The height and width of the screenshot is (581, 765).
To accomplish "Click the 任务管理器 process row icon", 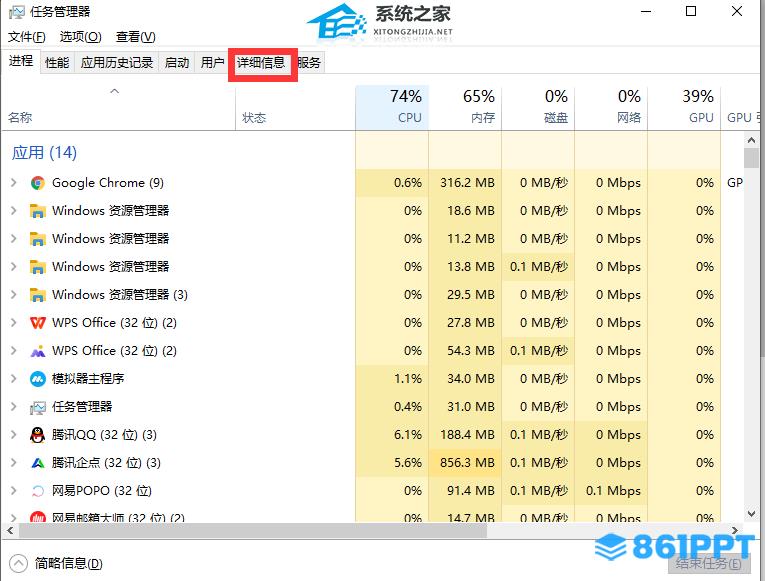I will pyautogui.click(x=38, y=407).
